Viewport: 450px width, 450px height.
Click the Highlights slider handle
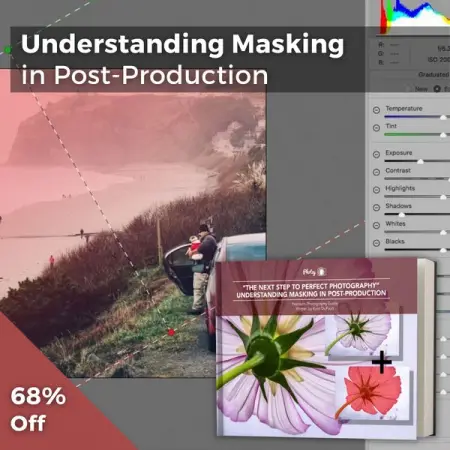443,197
